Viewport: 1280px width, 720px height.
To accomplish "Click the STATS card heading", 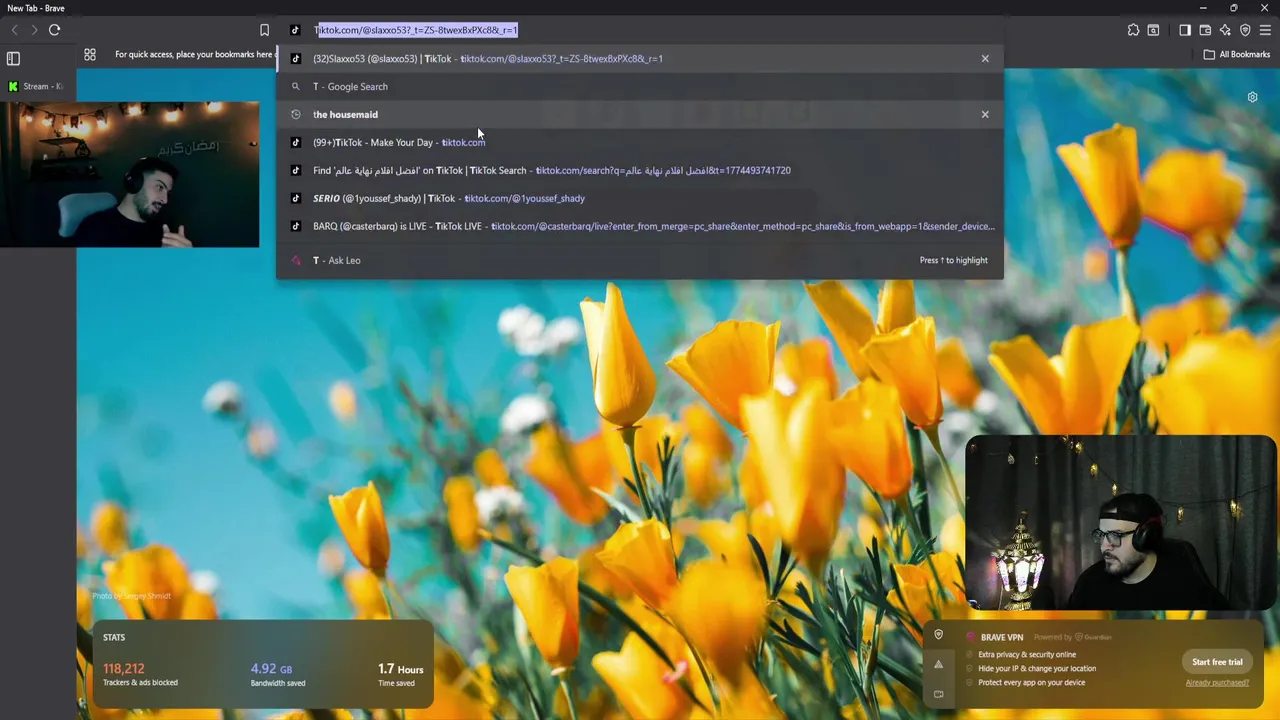I will pos(114,637).
